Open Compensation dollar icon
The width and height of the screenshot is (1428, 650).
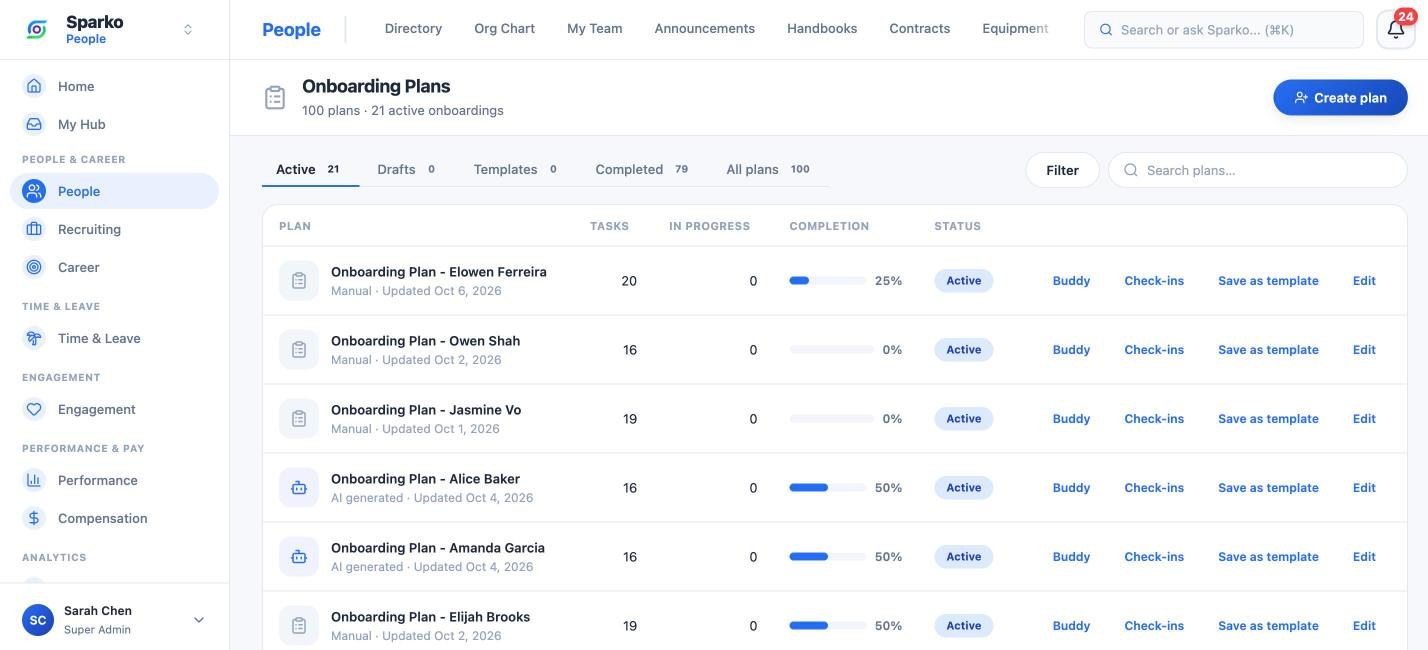point(34,518)
